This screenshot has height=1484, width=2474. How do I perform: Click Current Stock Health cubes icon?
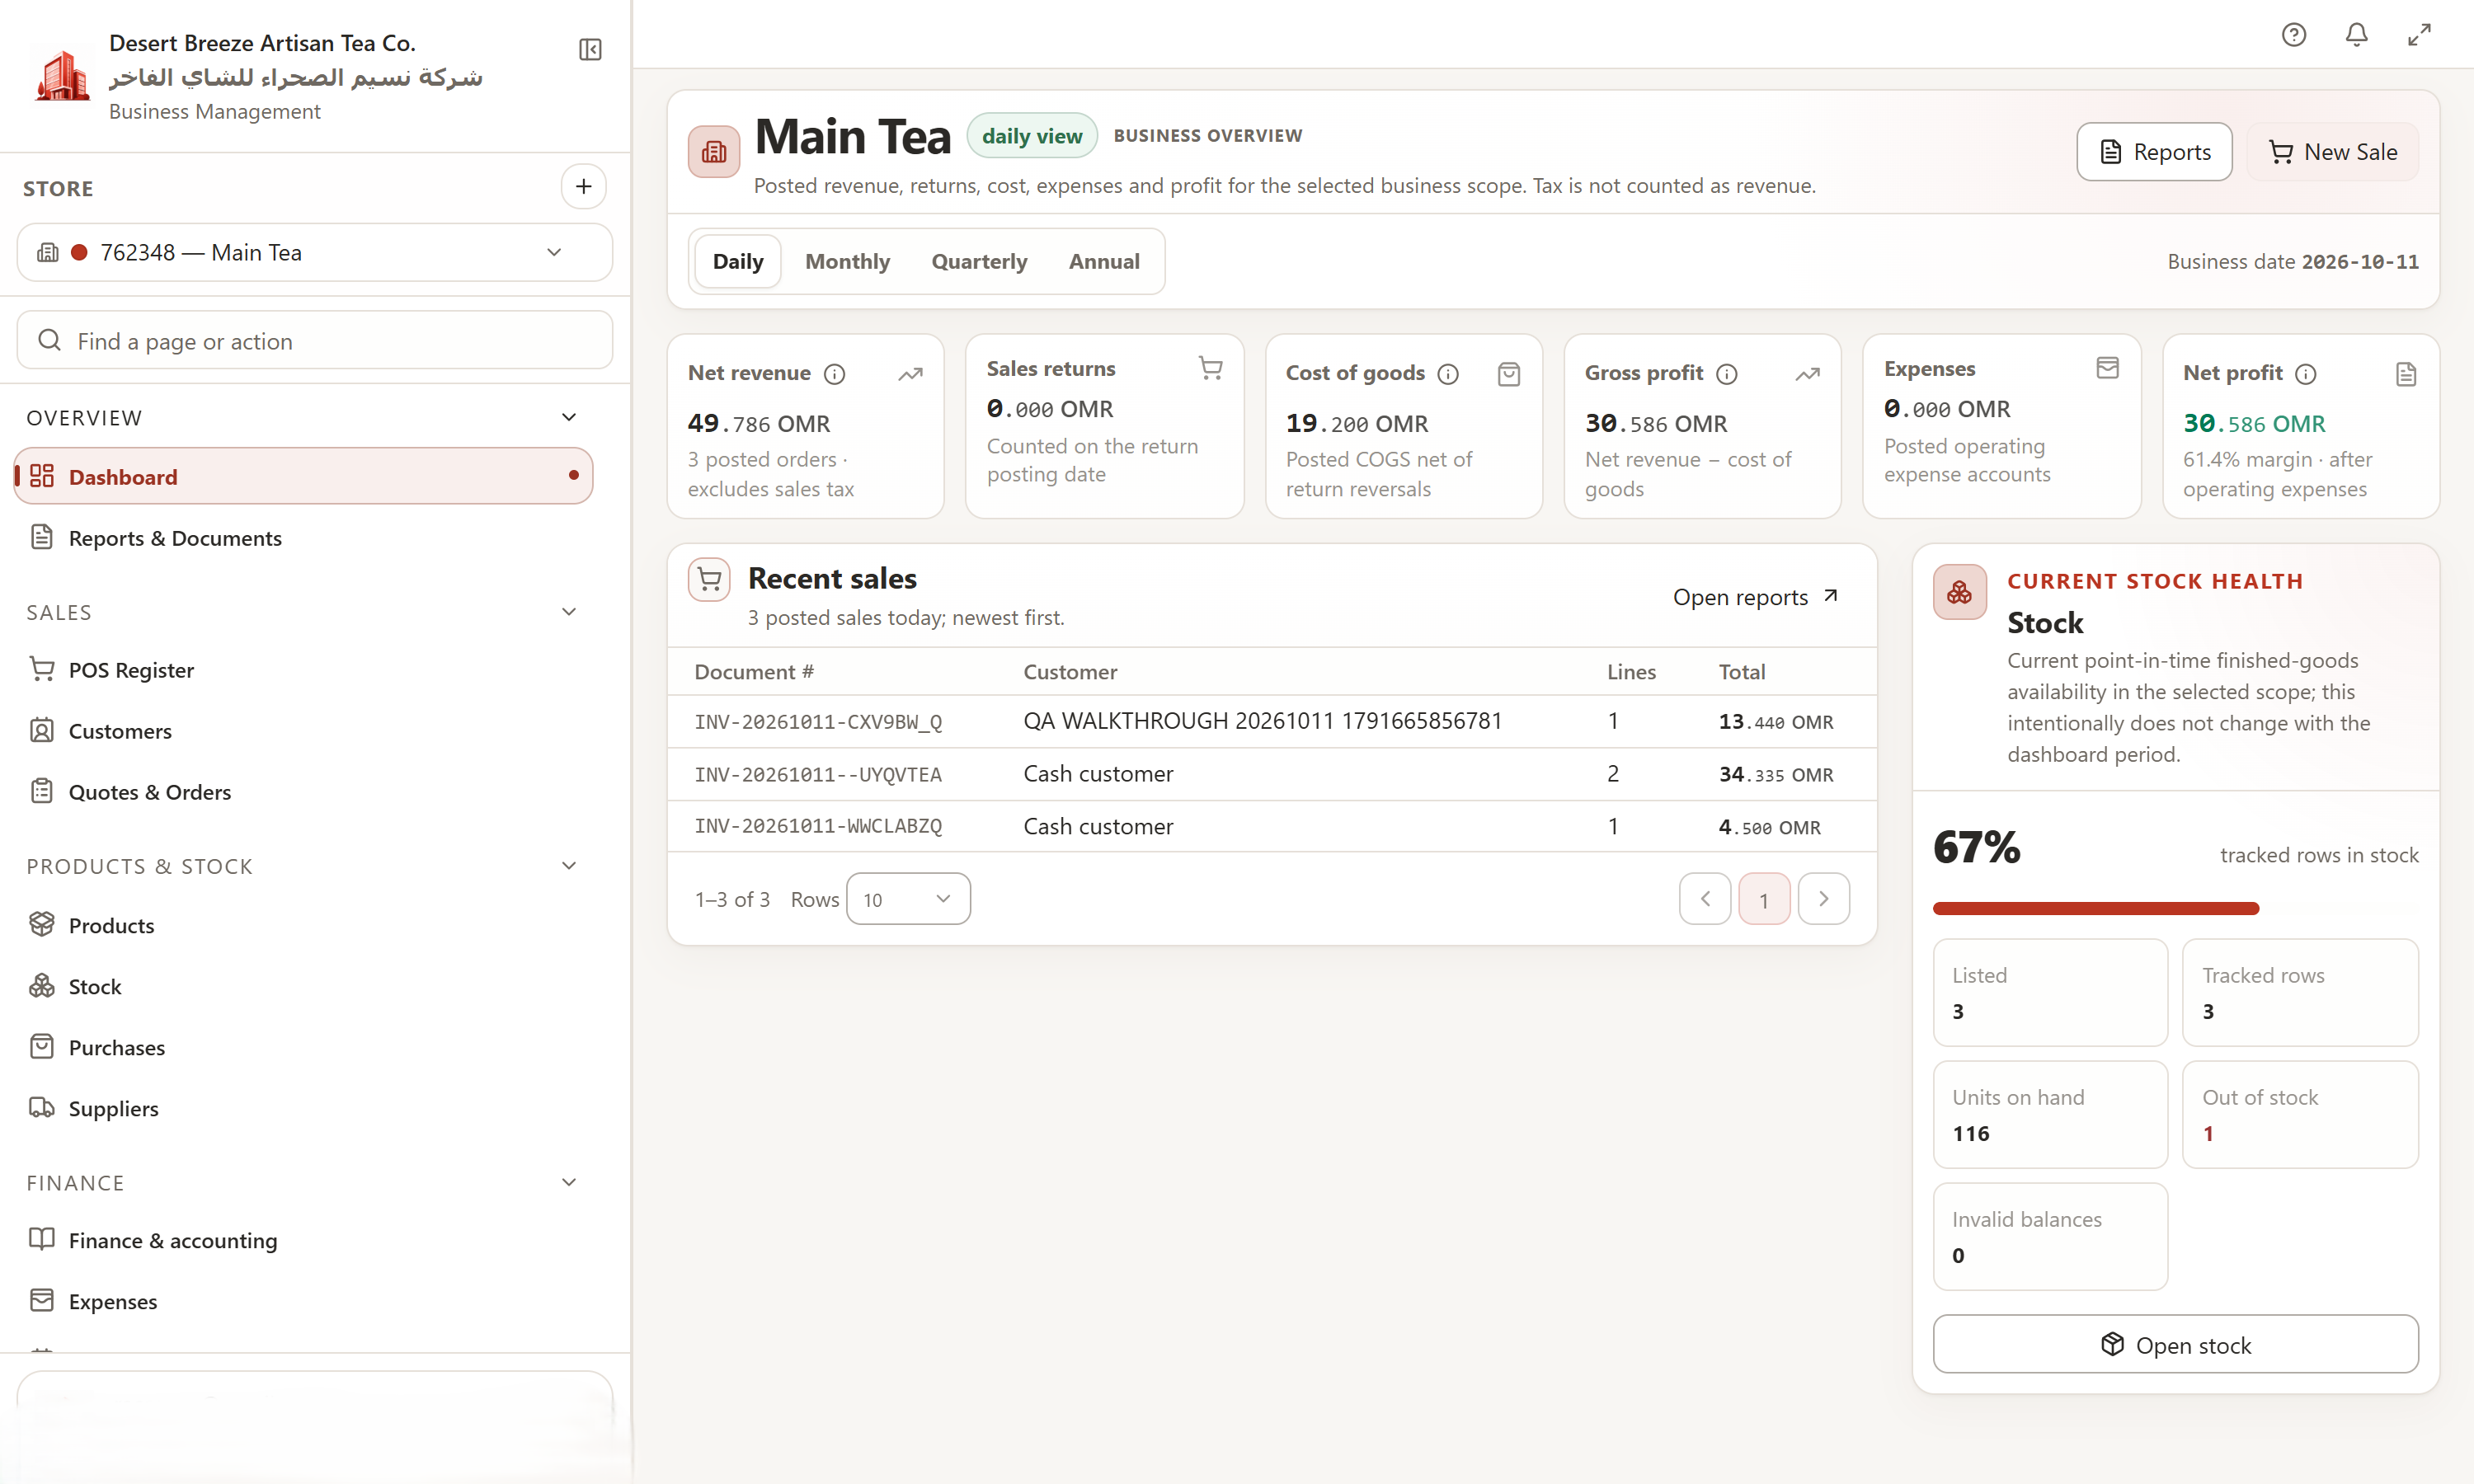(1959, 592)
